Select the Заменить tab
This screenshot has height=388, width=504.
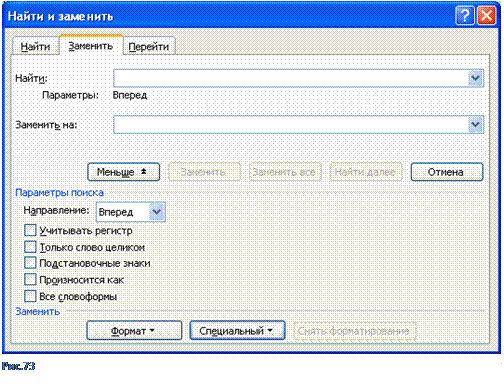click(91, 46)
